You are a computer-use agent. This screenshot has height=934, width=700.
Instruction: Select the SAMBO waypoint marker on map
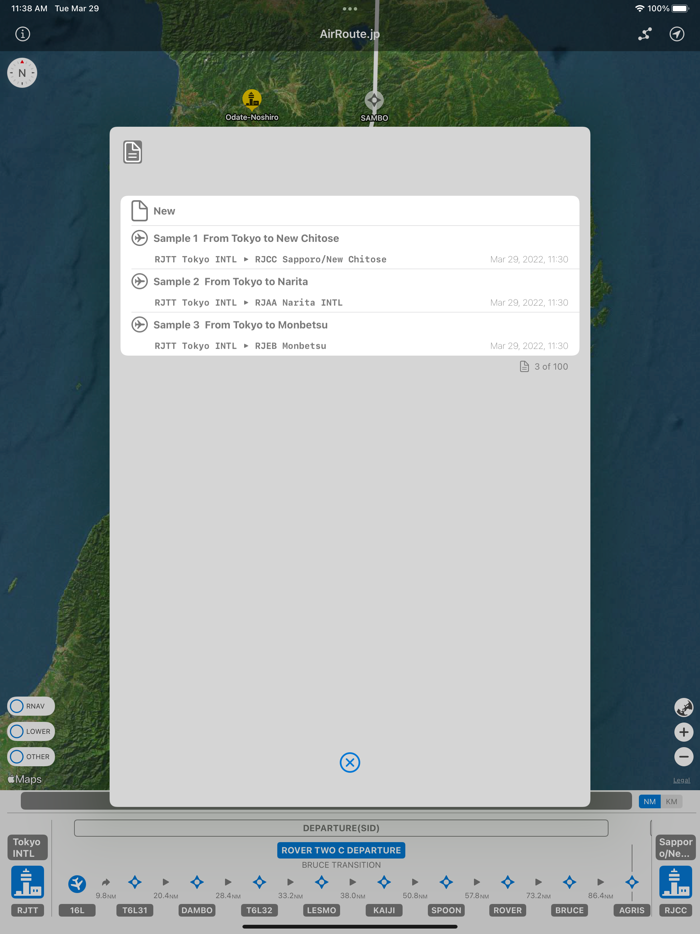[374, 101]
